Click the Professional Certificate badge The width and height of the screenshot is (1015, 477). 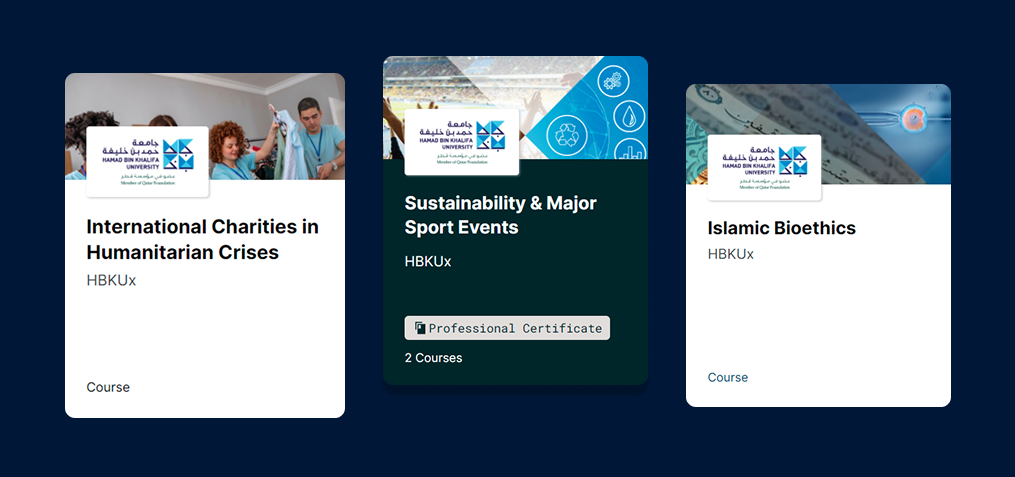click(x=507, y=328)
